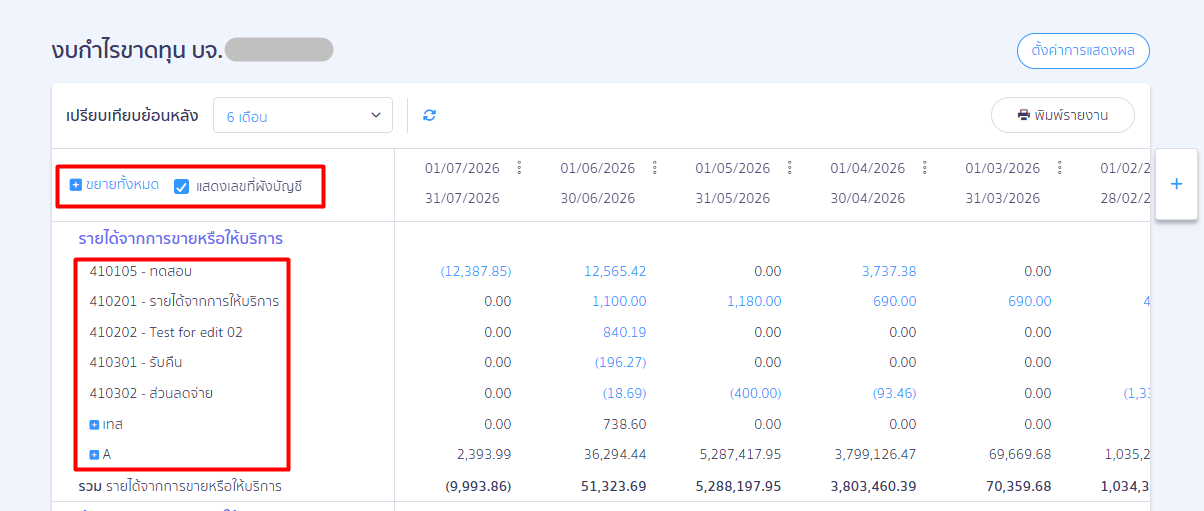Screen dimensions: 1204x511
Task: Click the 36,294.44 value in the A row
Action: (615, 455)
